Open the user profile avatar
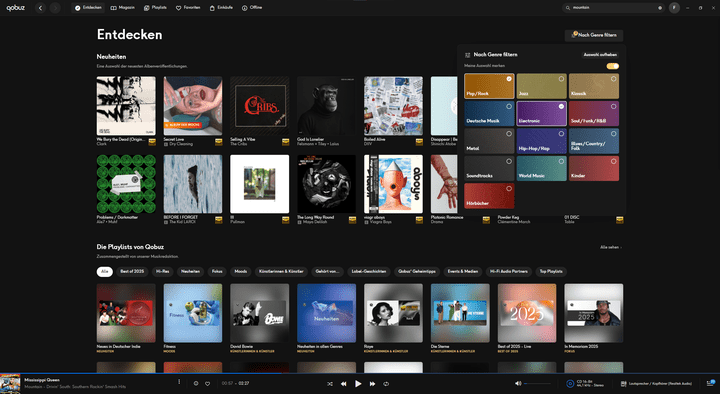Viewport: 720px width, 394px height. 674,8
